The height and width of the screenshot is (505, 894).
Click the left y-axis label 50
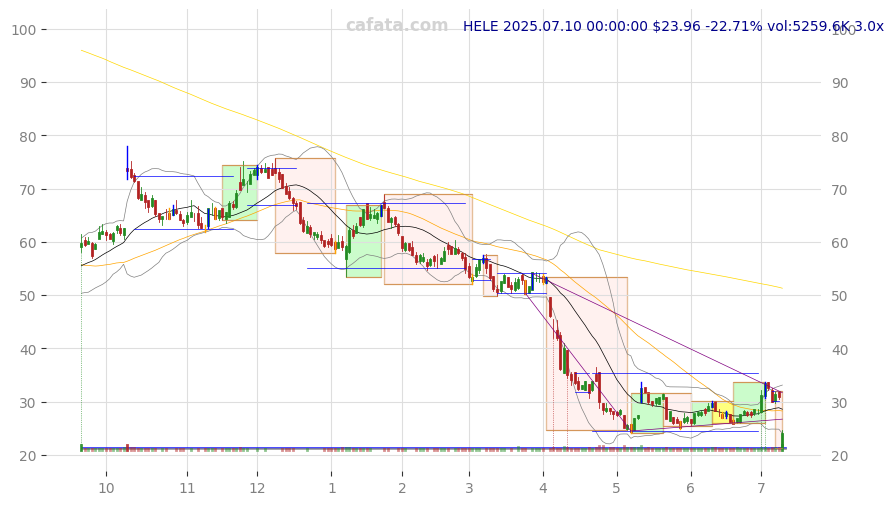(27, 296)
